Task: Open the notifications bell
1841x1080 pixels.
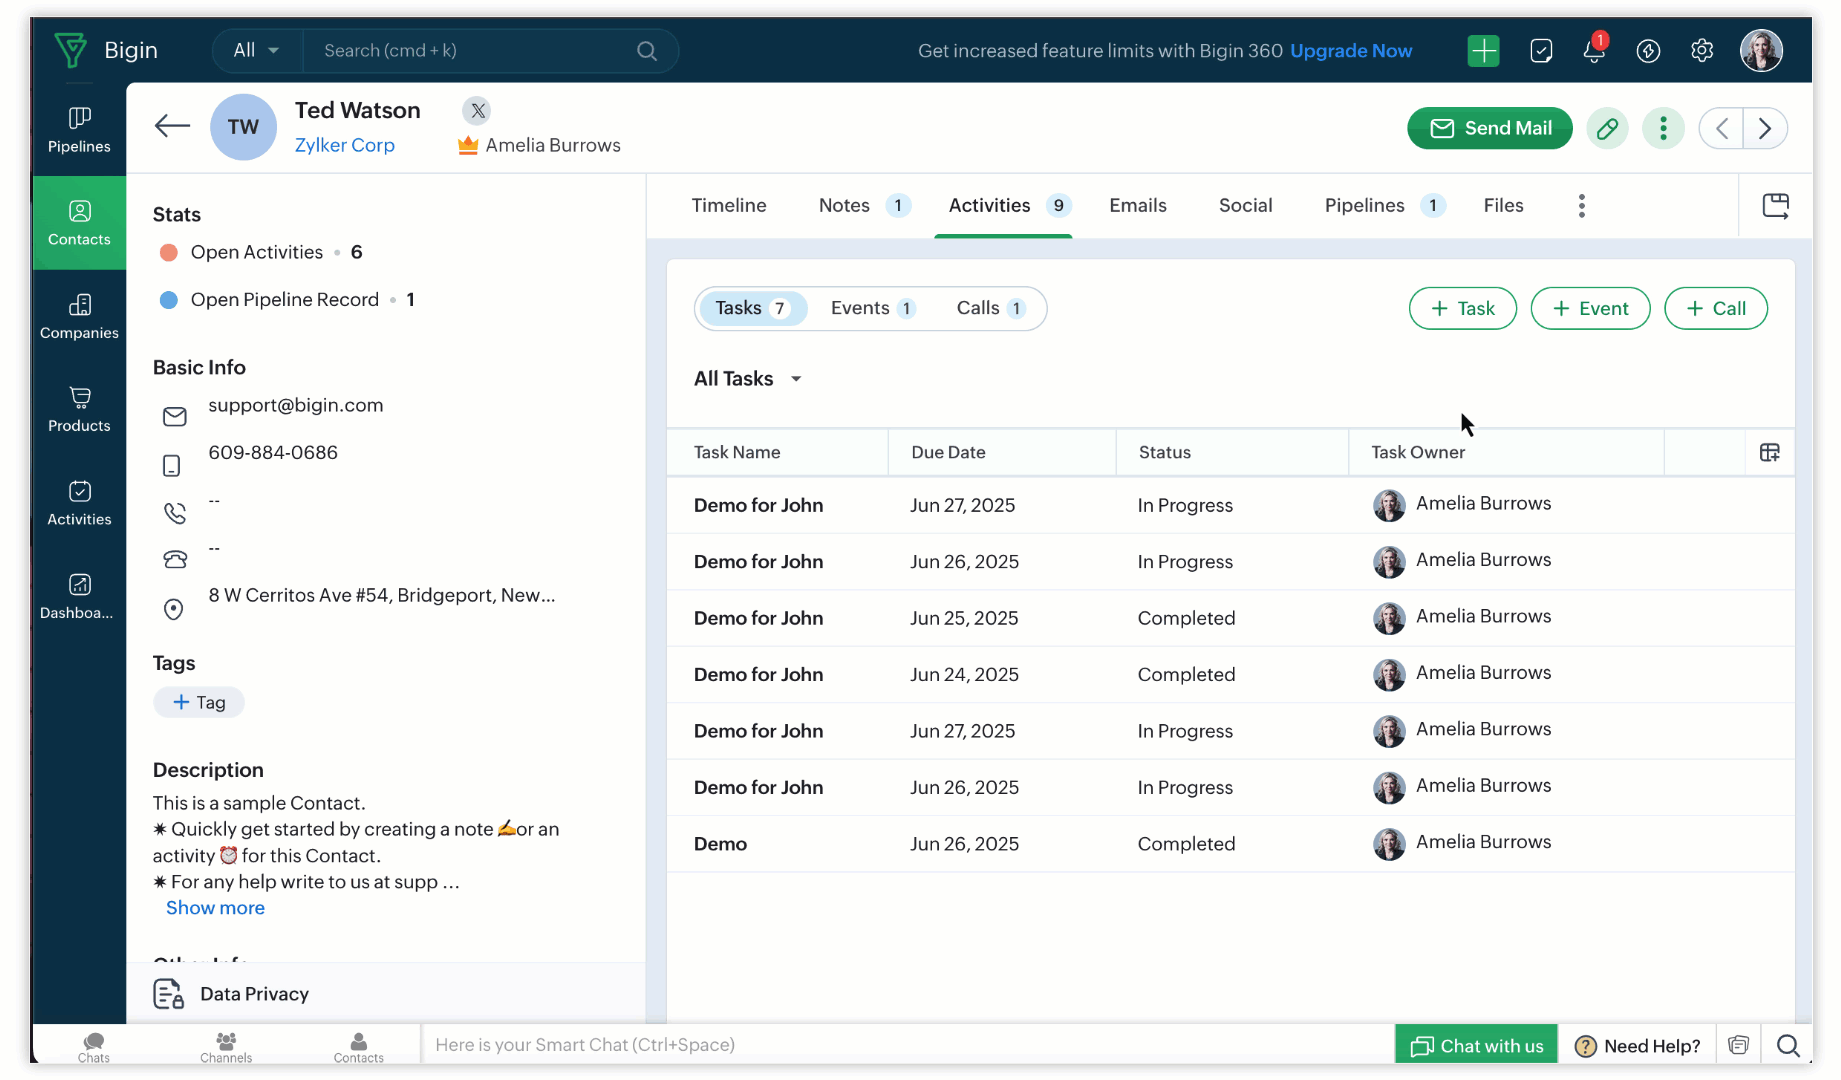Action: tap(1594, 50)
